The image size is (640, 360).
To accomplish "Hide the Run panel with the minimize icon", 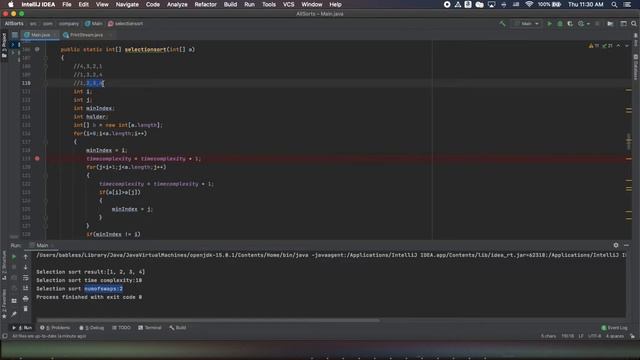I will (627, 245).
